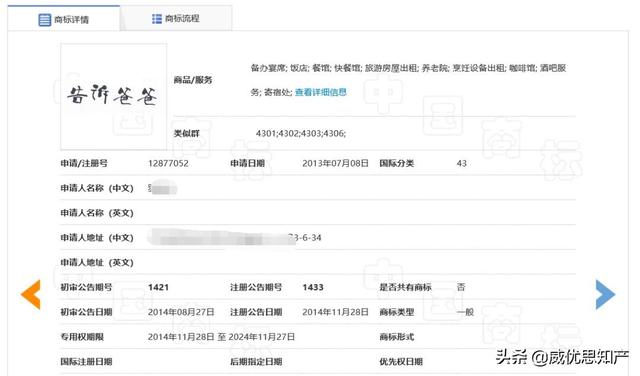
Task: Click the 专用权期限 label
Action: pyautogui.click(x=82, y=337)
